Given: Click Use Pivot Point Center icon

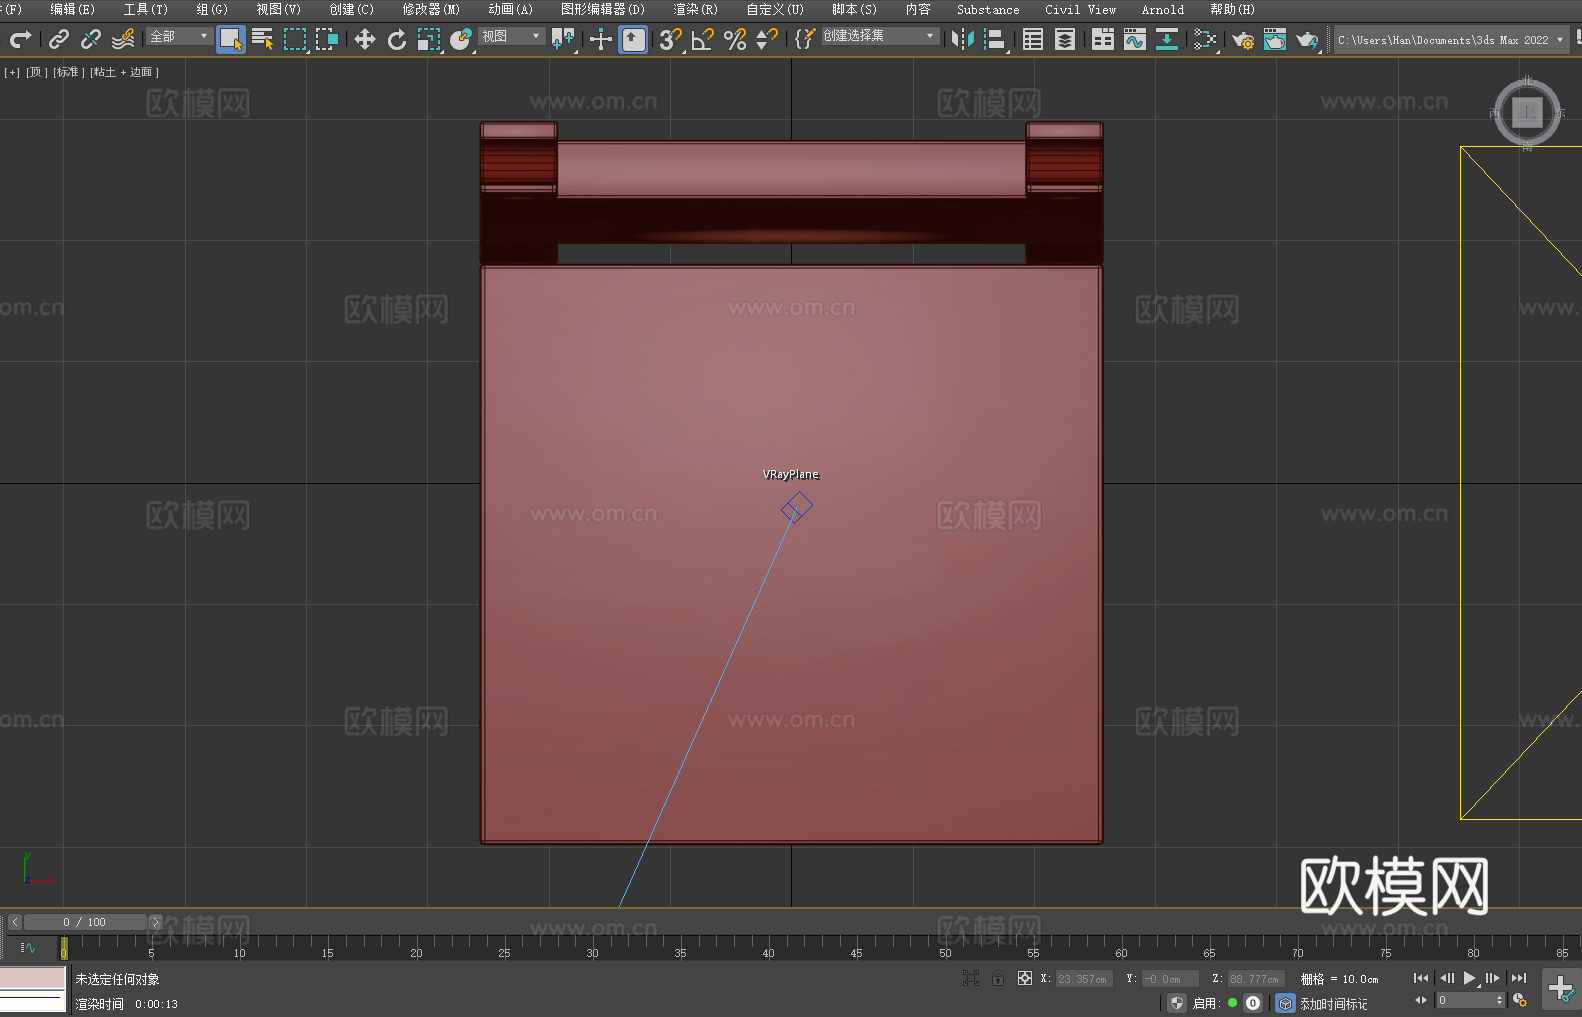Looking at the screenshot, I should tap(563, 39).
